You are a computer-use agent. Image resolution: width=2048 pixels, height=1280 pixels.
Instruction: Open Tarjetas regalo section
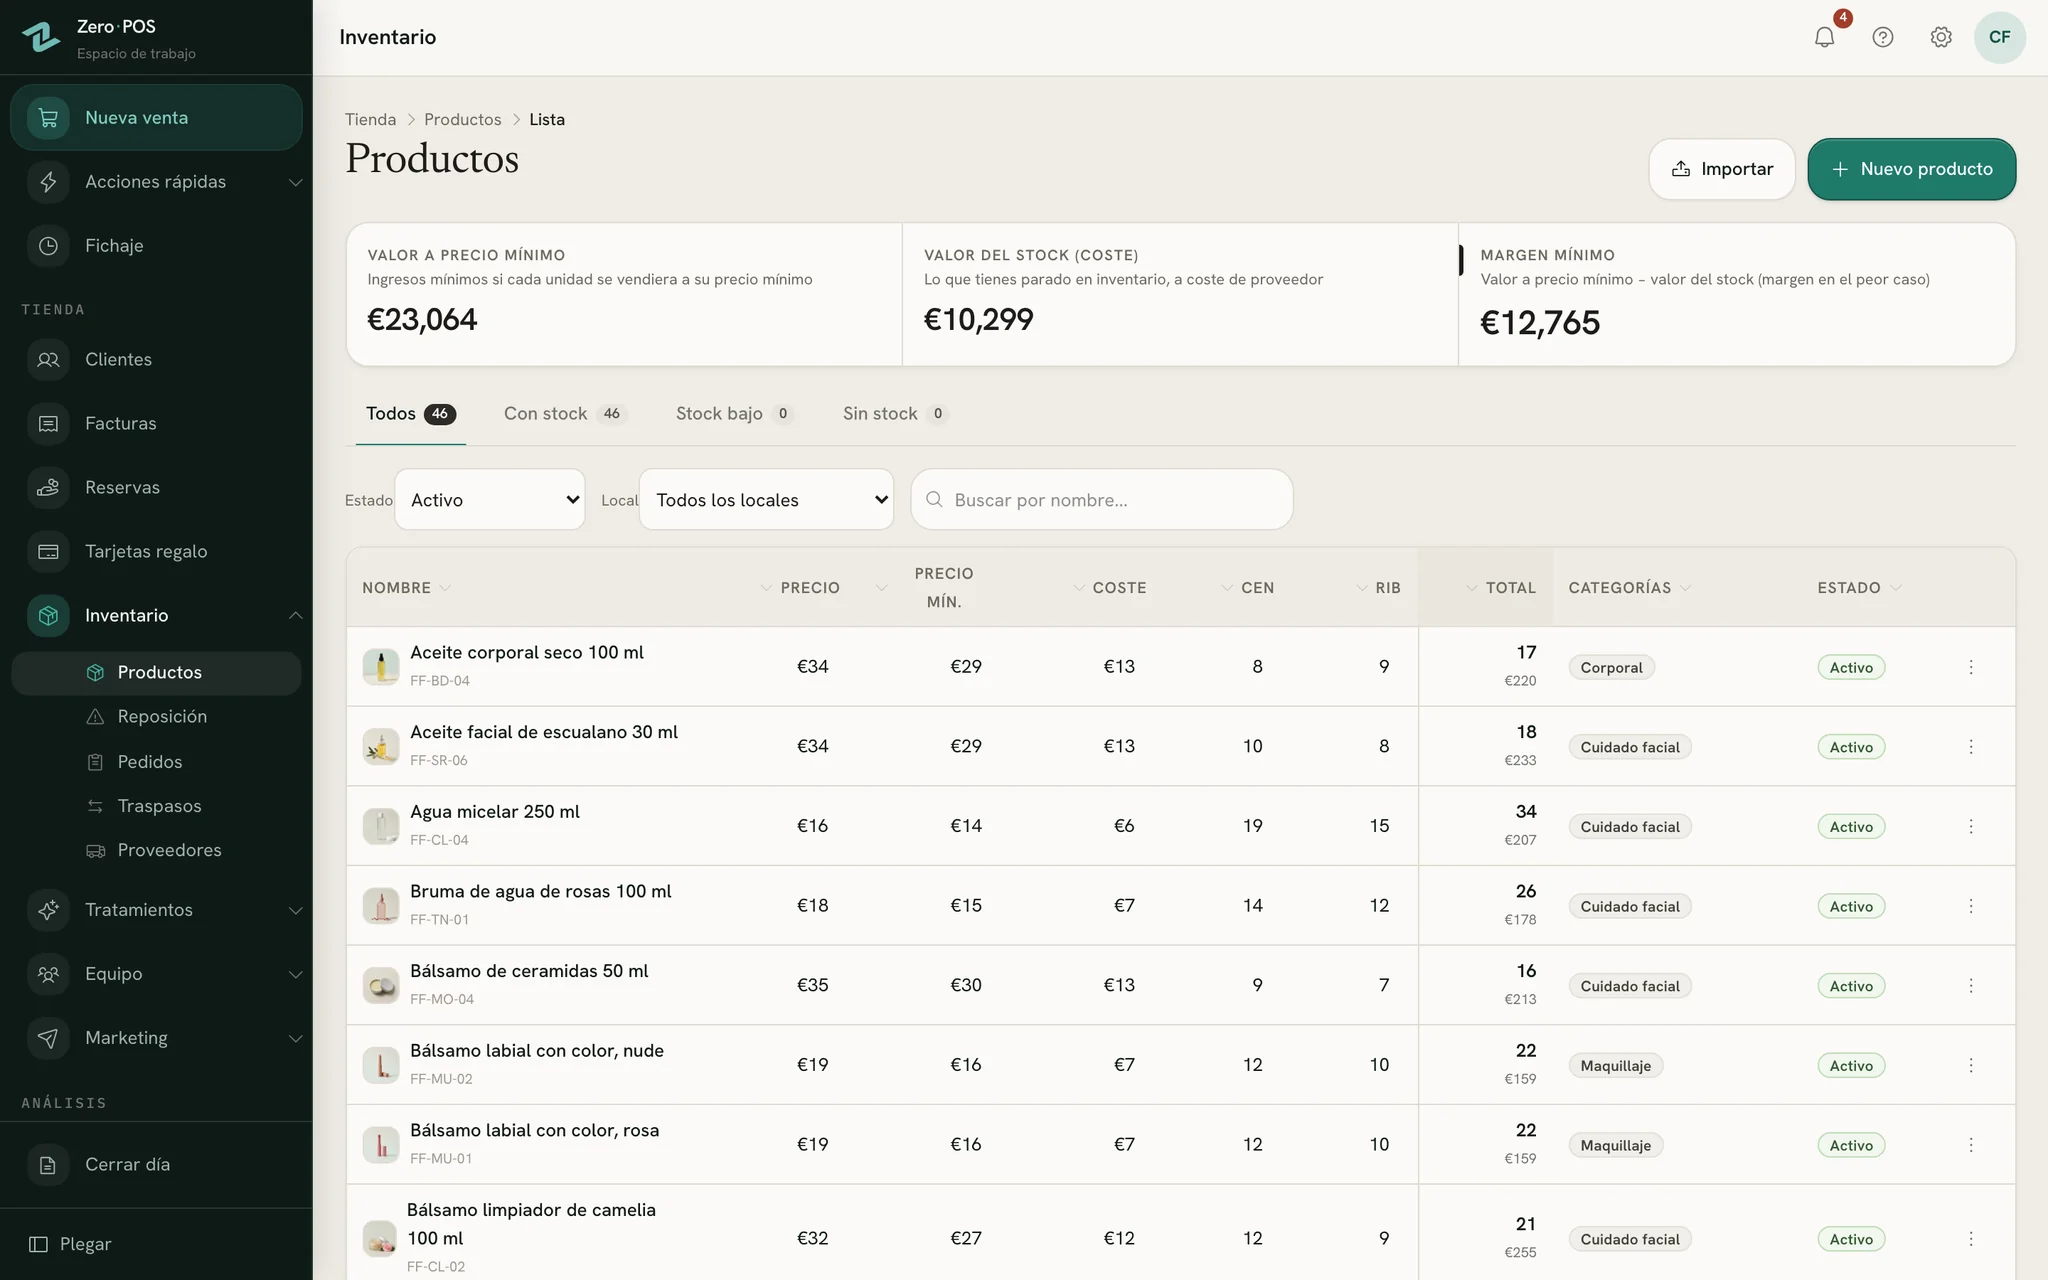[x=156, y=551]
